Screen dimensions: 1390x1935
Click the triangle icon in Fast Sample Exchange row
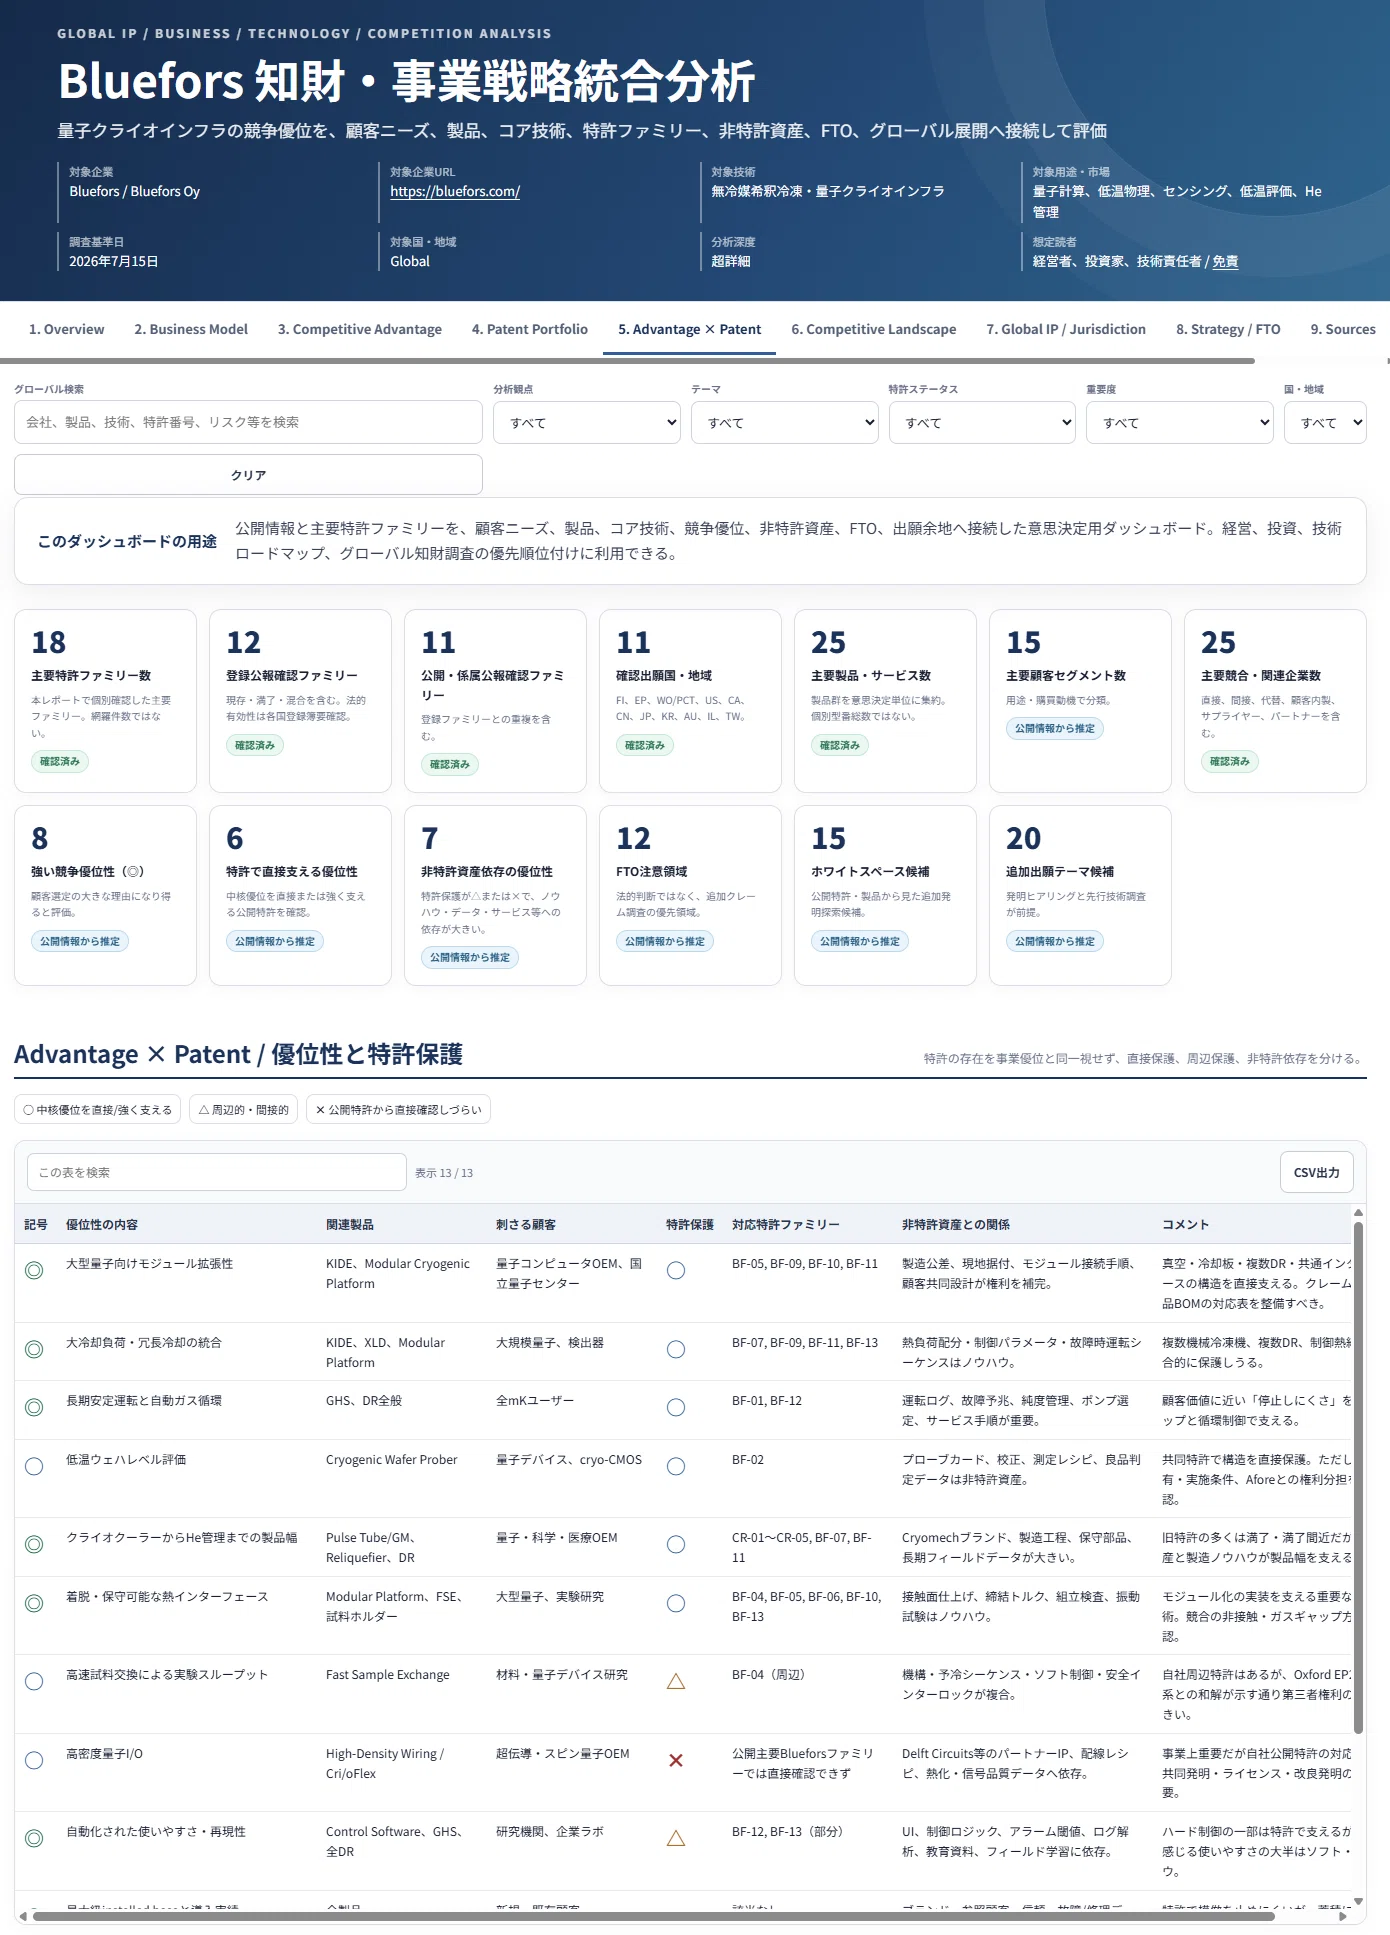(x=676, y=1681)
